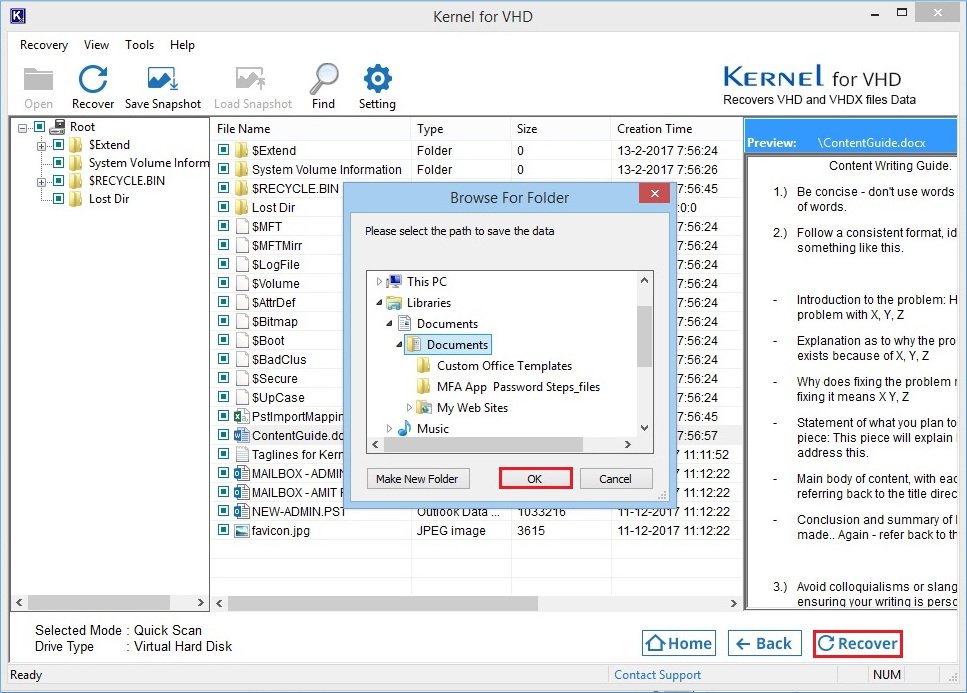Toggle the Root checkbox in tree
Image resolution: width=967 pixels, height=693 pixels.
(x=39, y=127)
